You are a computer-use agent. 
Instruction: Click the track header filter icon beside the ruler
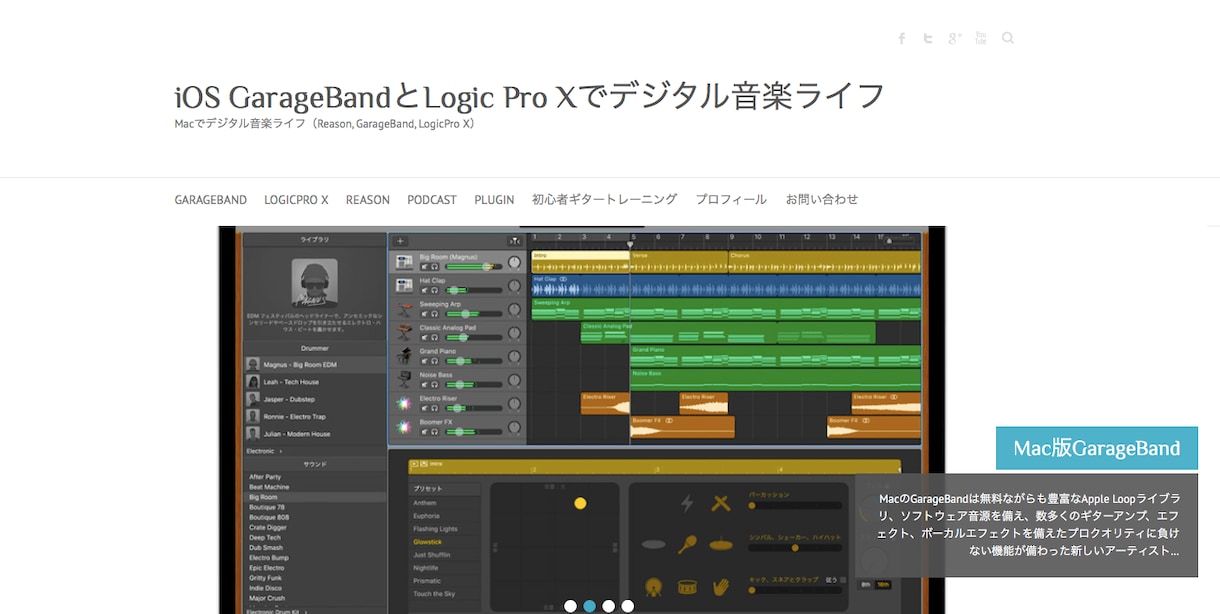point(514,241)
